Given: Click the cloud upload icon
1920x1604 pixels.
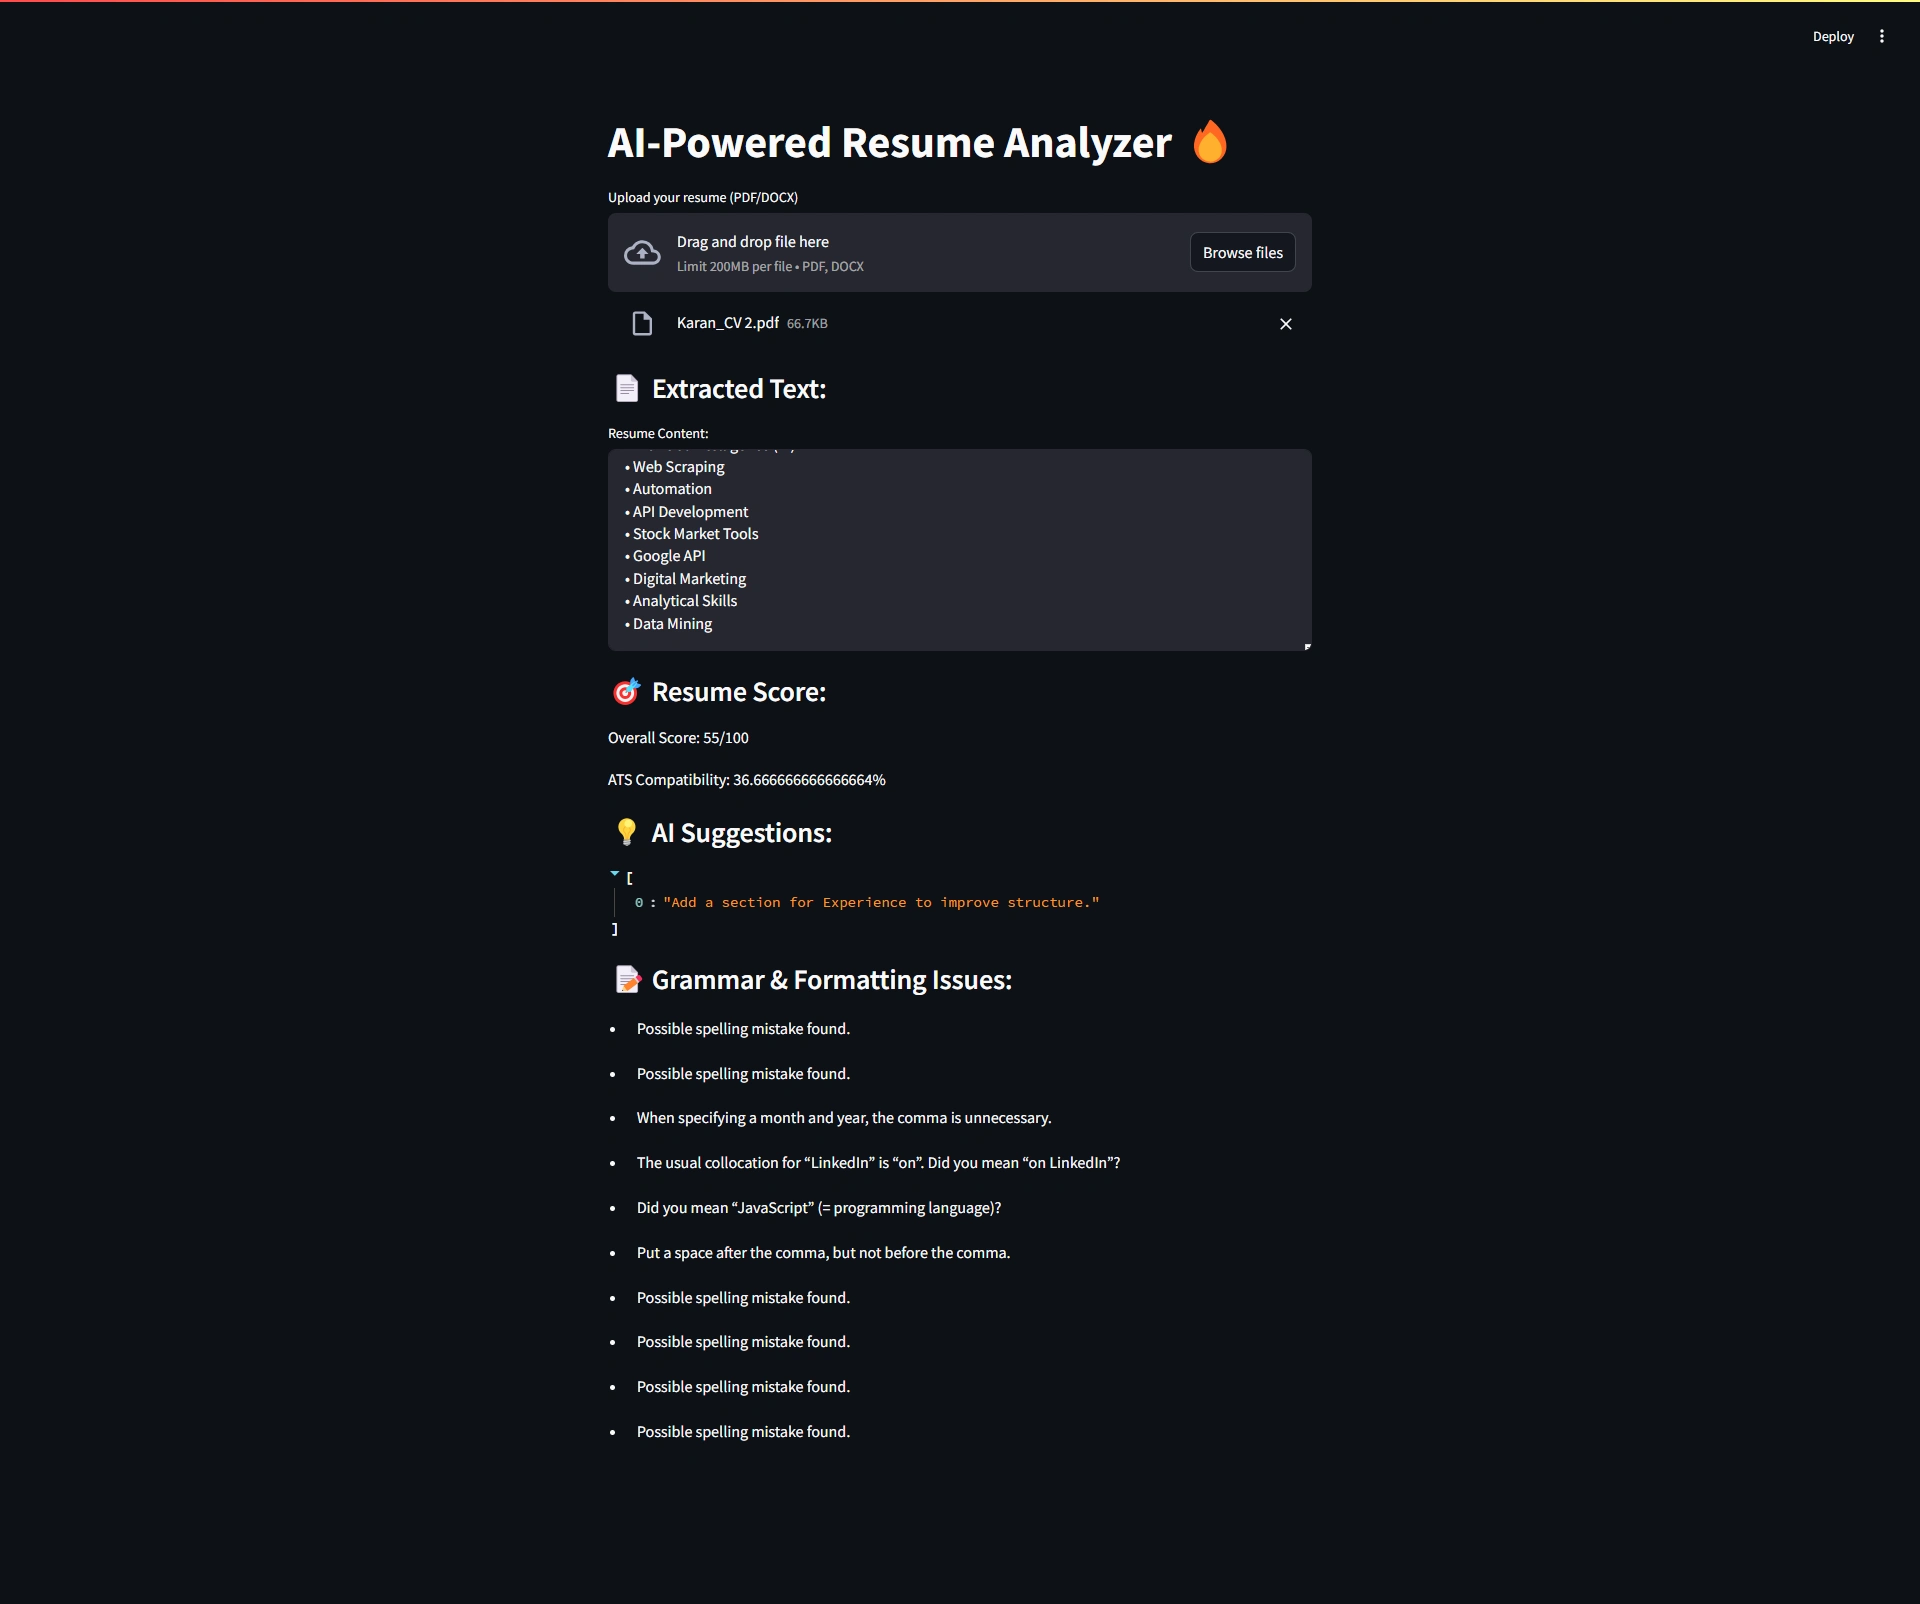Looking at the screenshot, I should (x=642, y=253).
